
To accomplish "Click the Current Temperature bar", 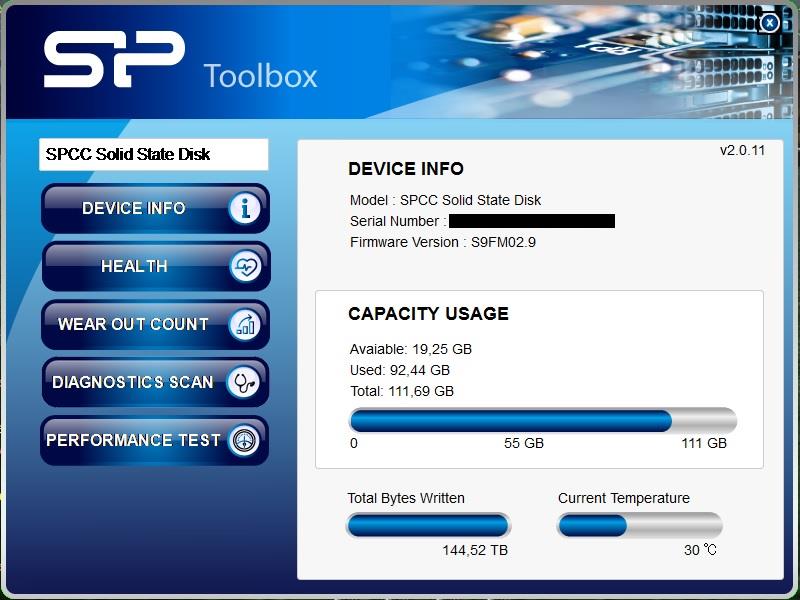I will [x=640, y=525].
